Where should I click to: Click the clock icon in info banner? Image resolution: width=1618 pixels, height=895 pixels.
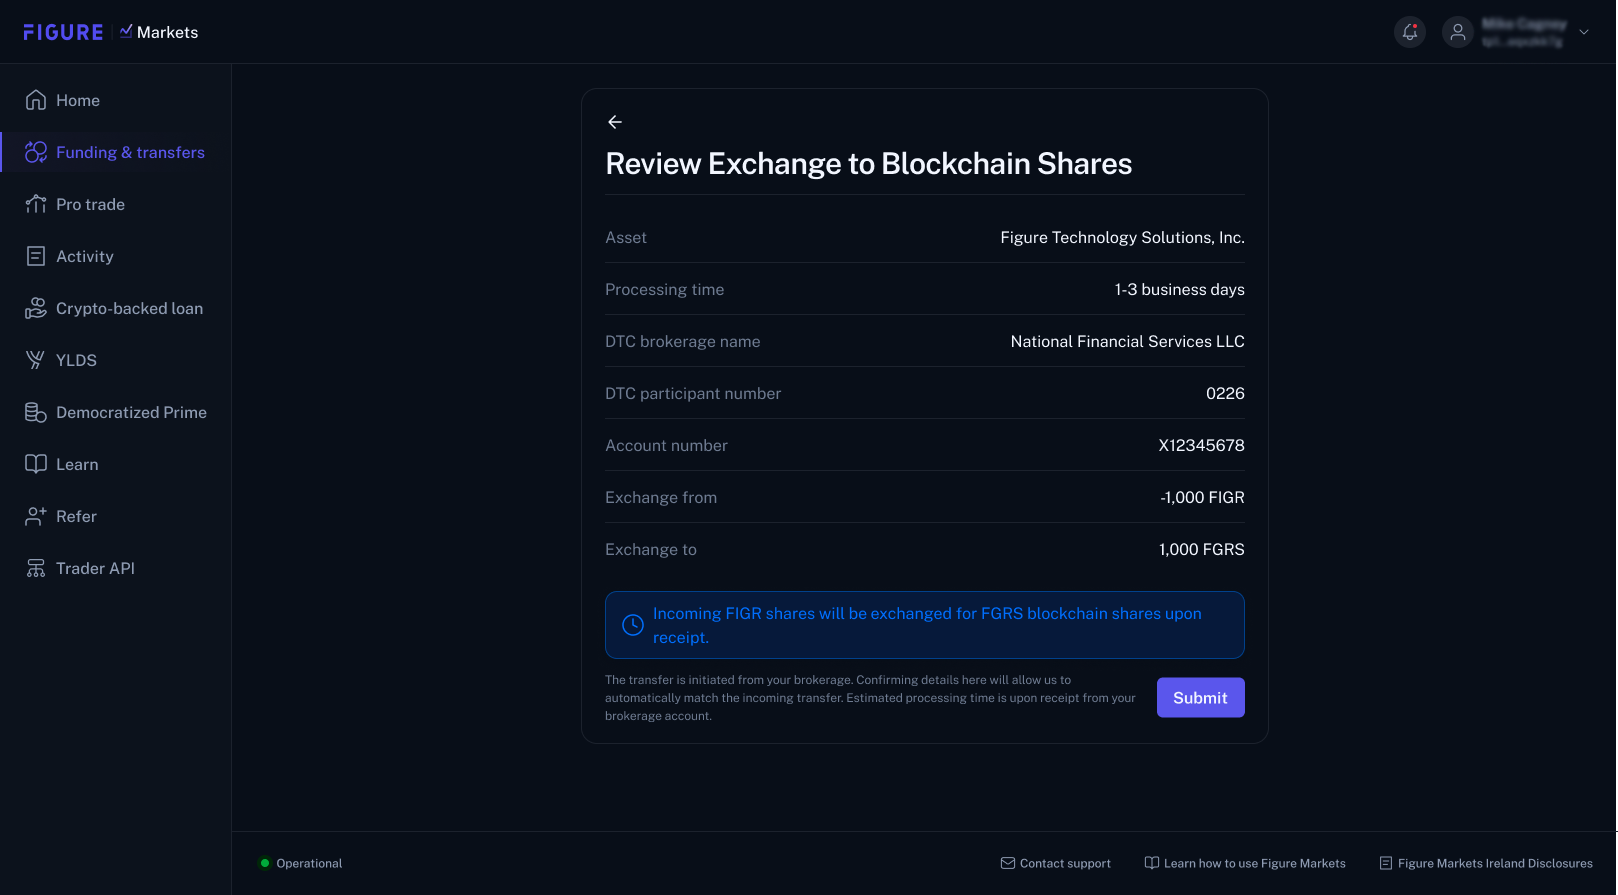tap(633, 625)
